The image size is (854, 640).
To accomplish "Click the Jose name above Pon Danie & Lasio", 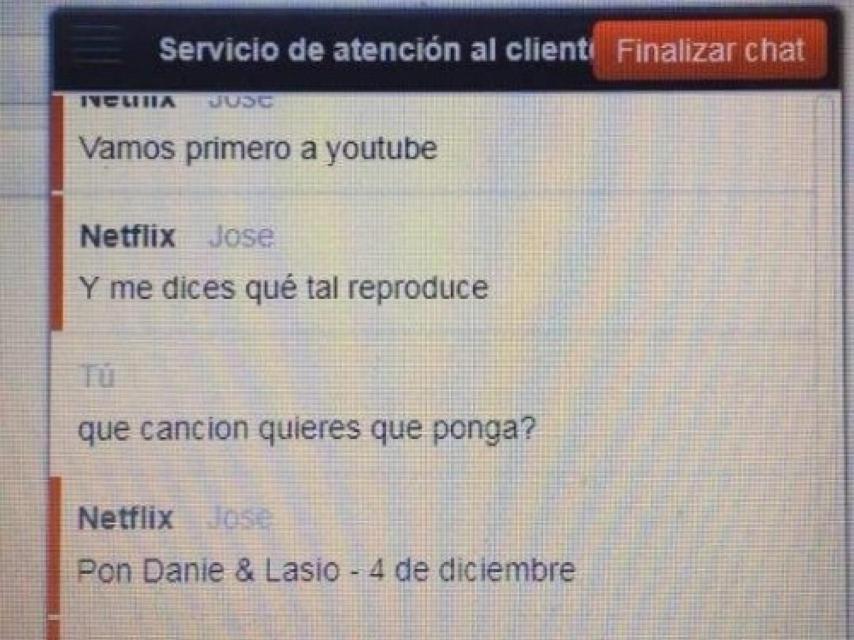I will [x=239, y=517].
